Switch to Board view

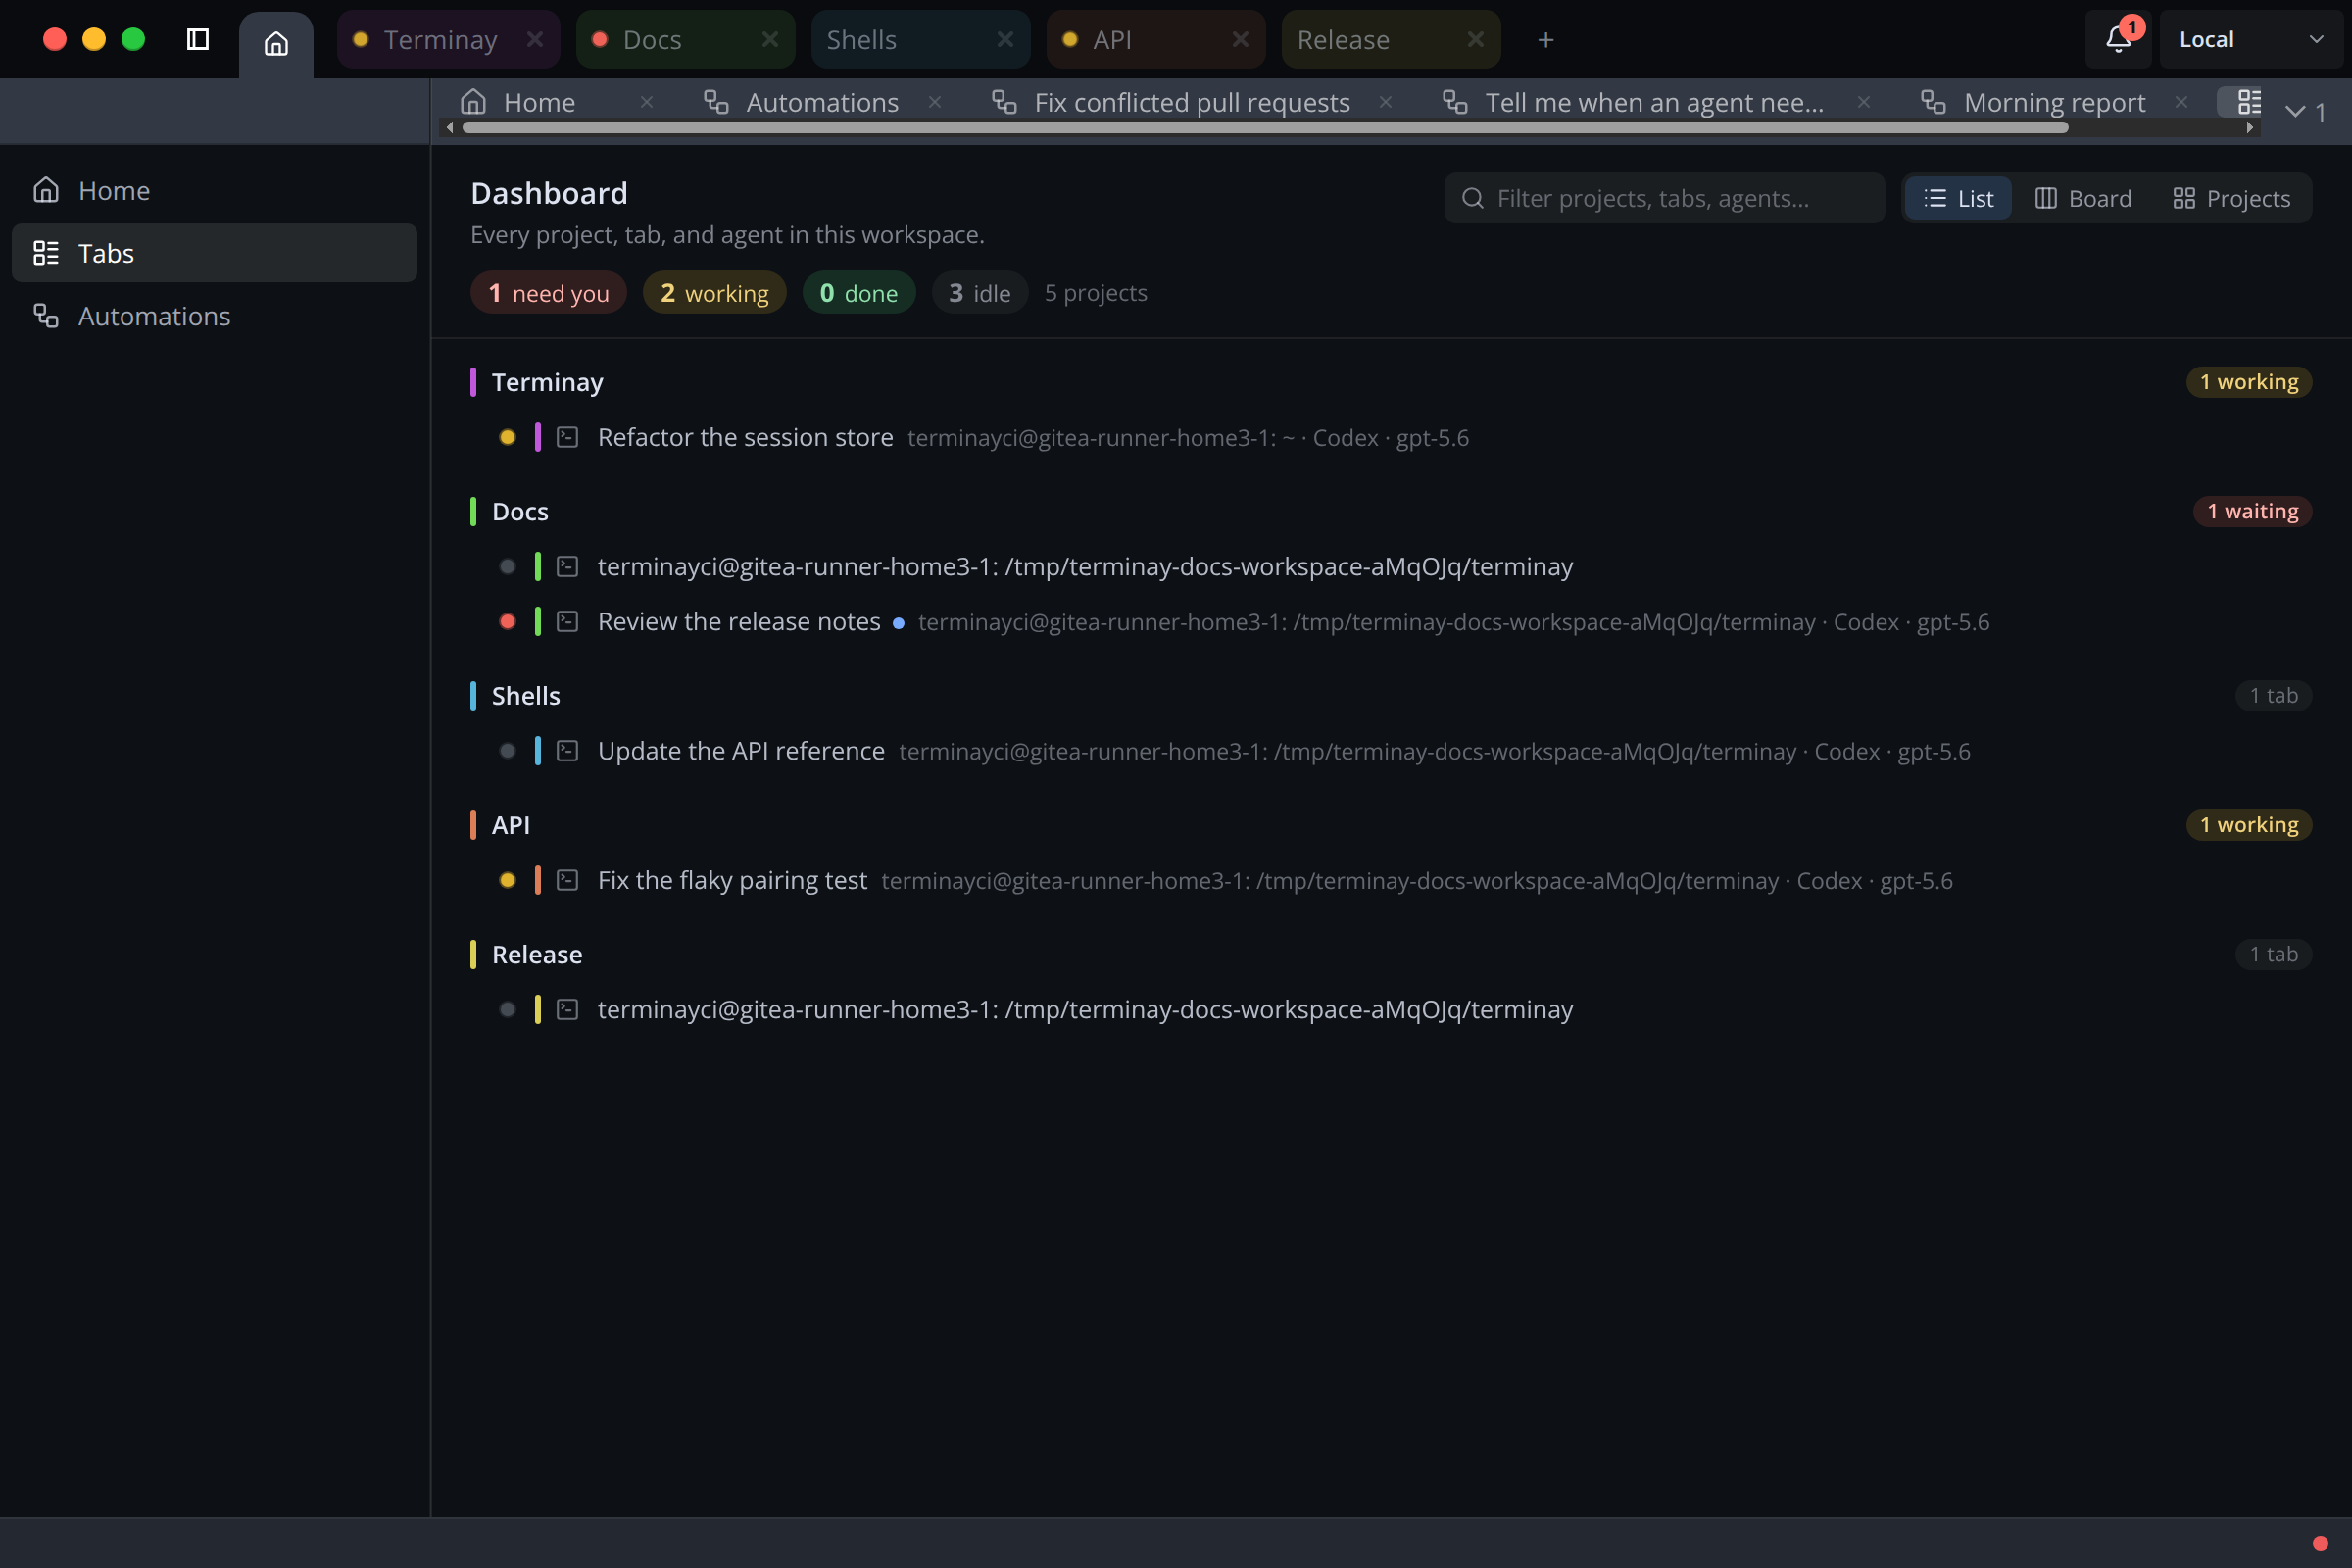[2083, 198]
